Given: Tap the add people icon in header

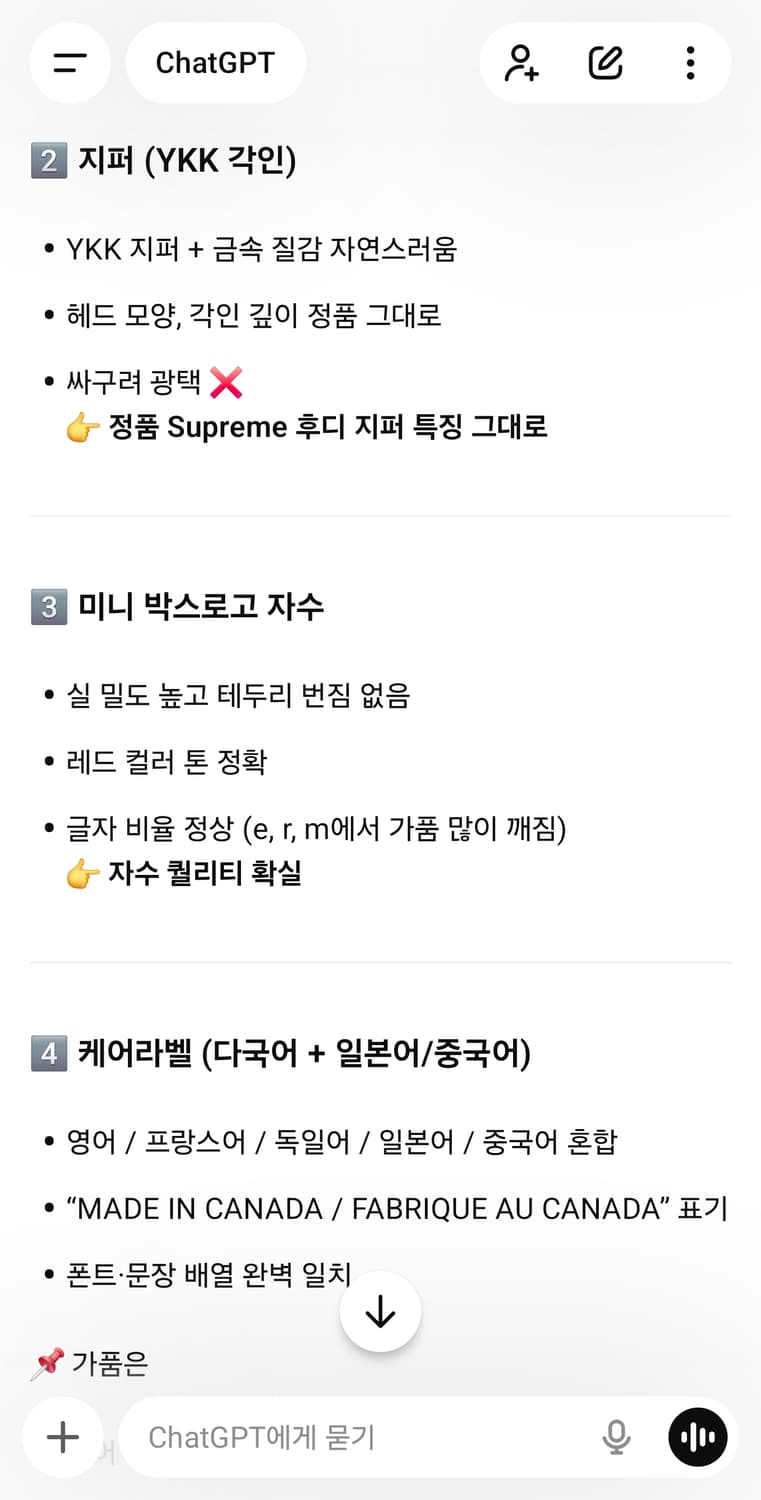Looking at the screenshot, I should tap(520, 62).
